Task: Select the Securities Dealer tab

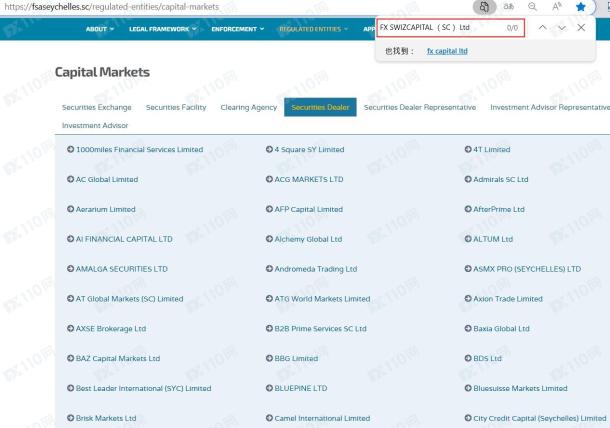Action: click(x=320, y=107)
